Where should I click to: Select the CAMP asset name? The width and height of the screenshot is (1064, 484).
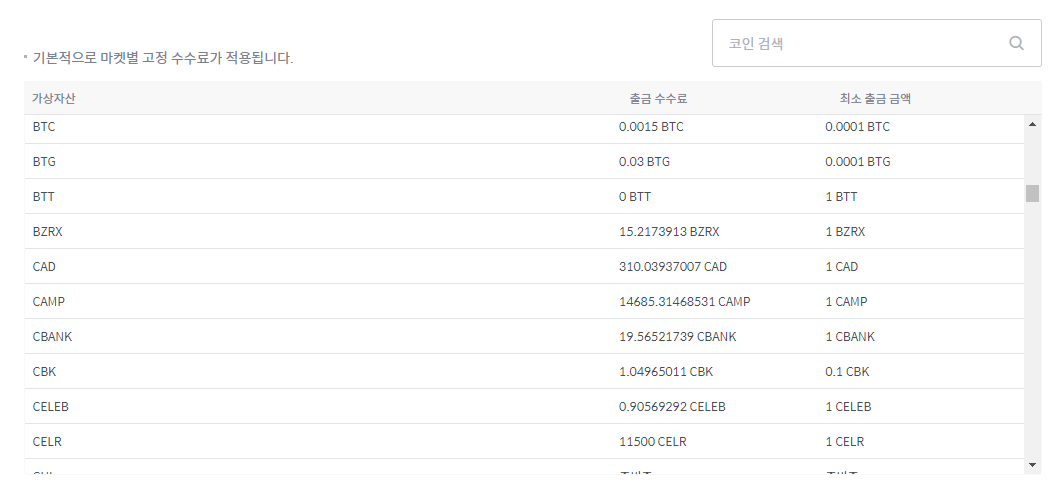[49, 301]
